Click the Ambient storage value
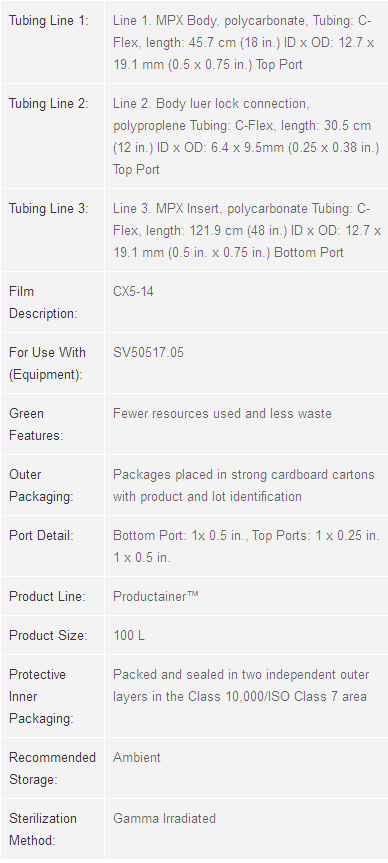Screen dimensions: 388x863 pyautogui.click(x=136, y=757)
